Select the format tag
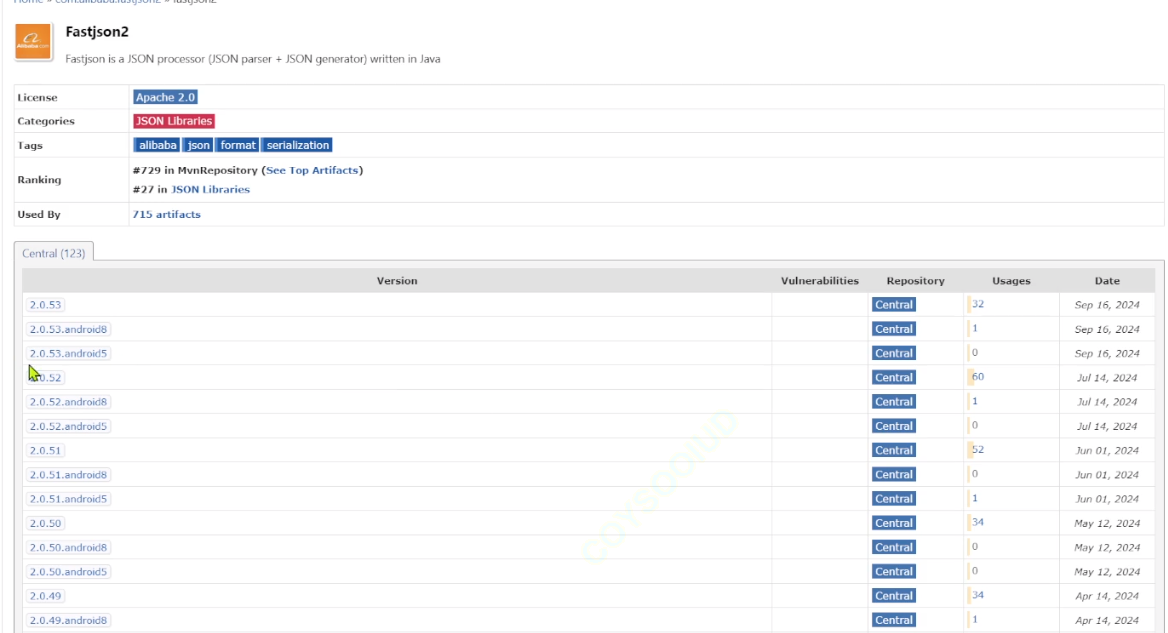The height and width of the screenshot is (633, 1168). pos(238,145)
